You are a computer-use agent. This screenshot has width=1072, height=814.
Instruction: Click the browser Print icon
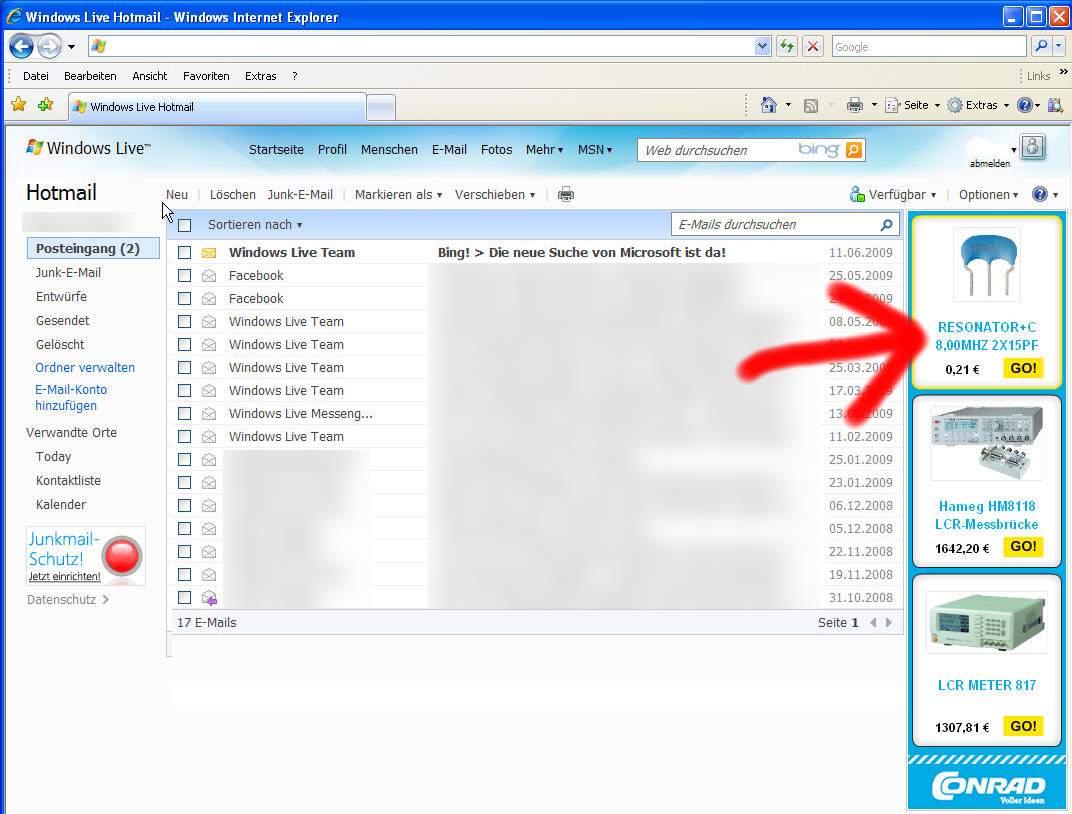pyautogui.click(x=855, y=105)
